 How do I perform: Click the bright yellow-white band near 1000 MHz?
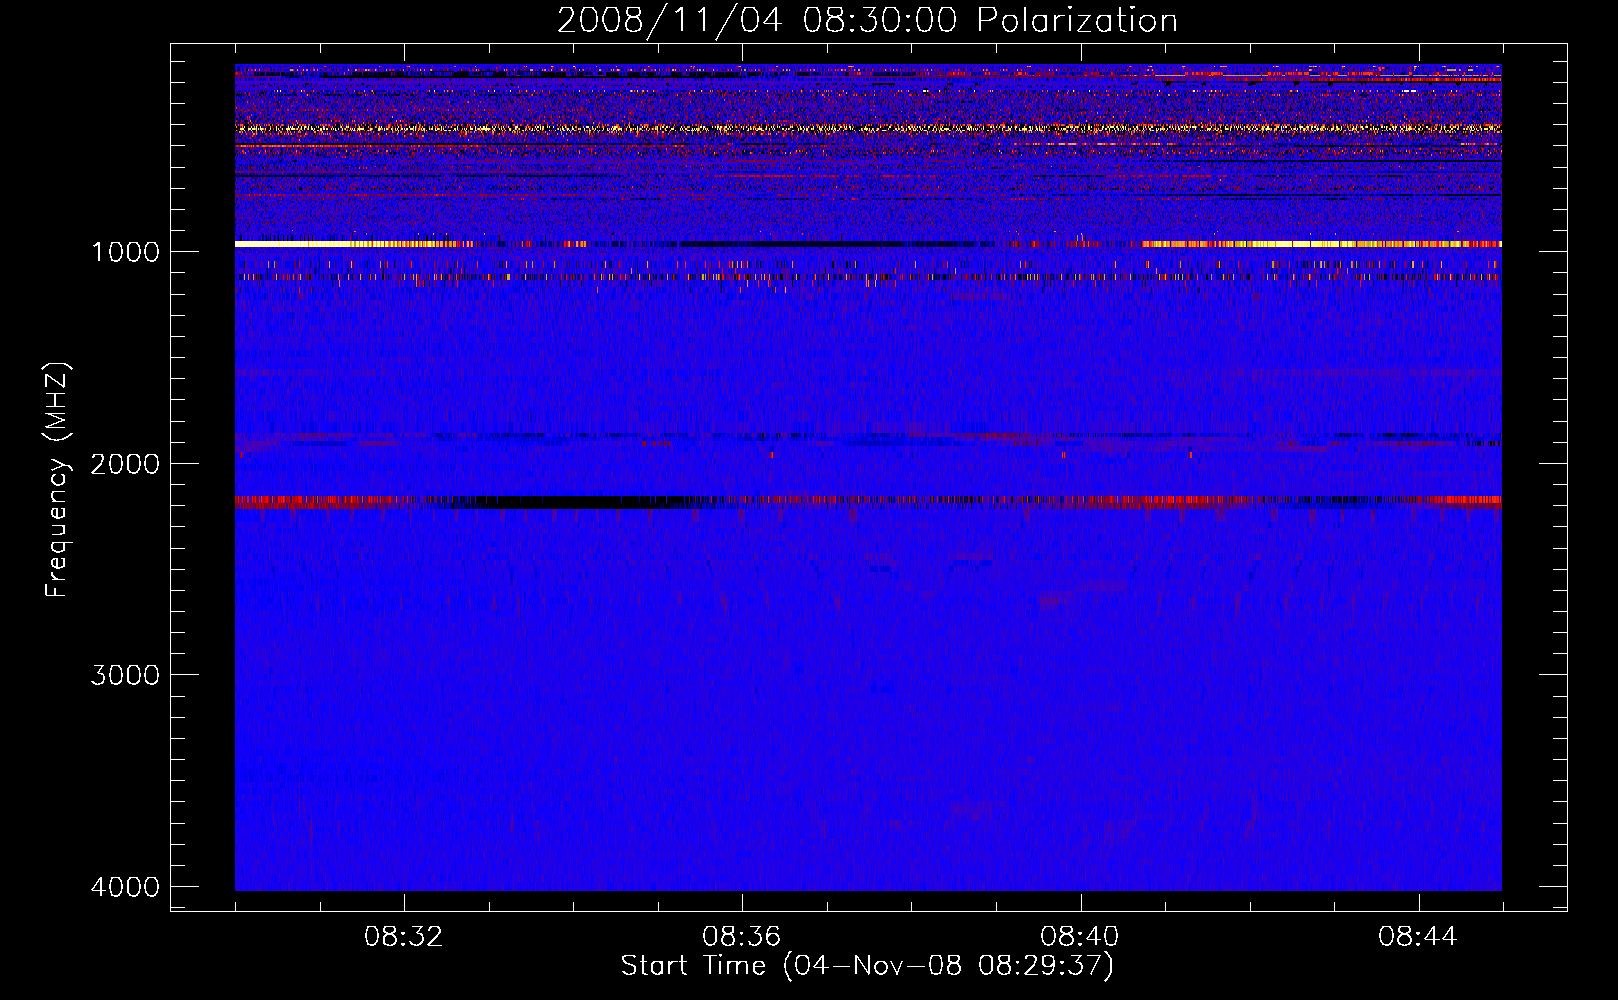pos(868,244)
